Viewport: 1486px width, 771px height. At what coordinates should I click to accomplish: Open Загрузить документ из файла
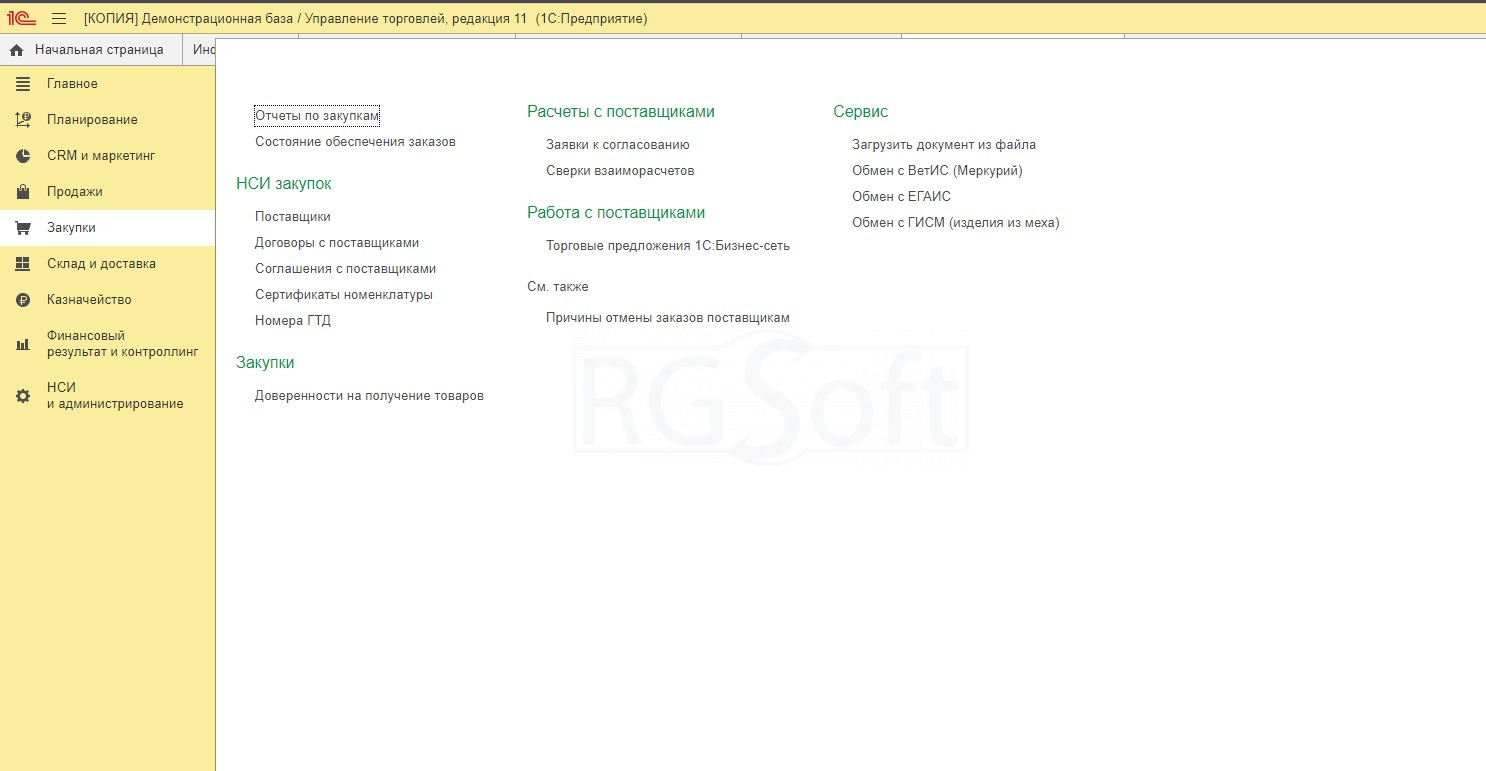(x=944, y=145)
